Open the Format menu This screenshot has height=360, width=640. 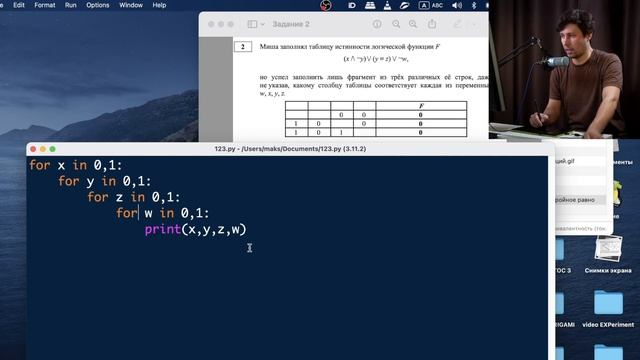pos(44,5)
